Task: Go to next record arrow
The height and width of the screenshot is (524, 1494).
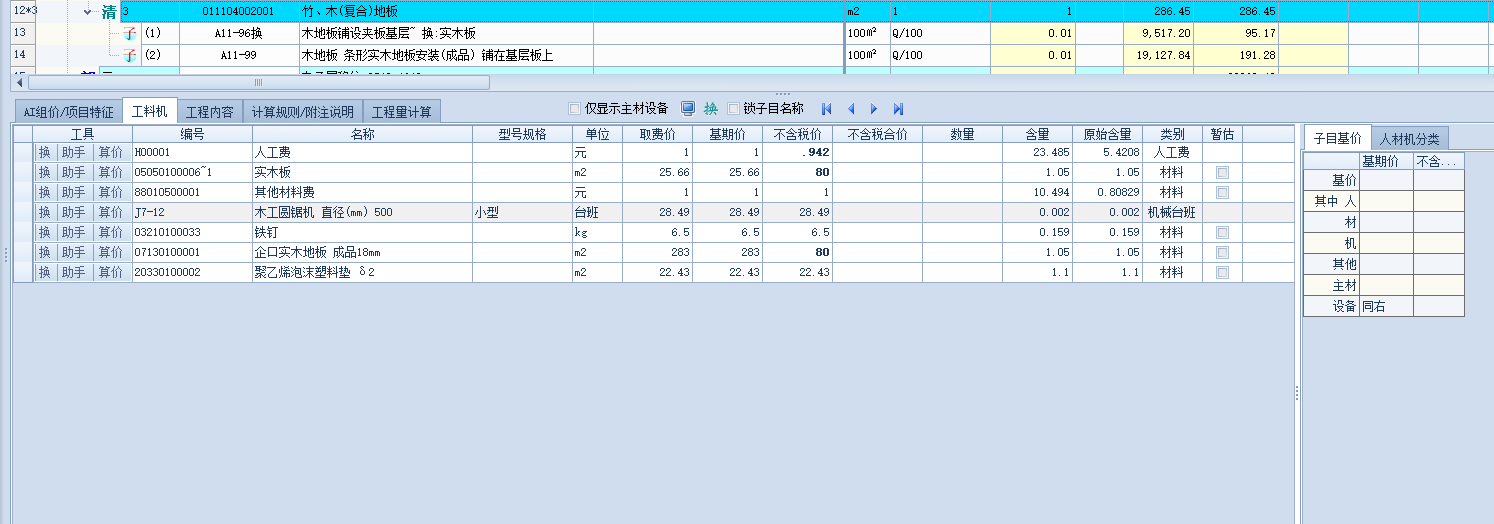Action: point(874,109)
